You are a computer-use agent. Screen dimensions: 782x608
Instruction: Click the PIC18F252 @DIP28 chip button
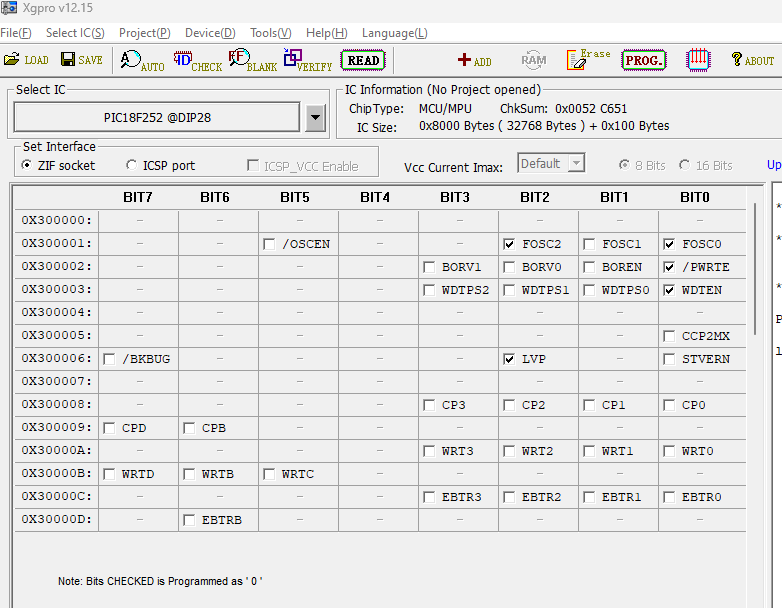pos(157,117)
